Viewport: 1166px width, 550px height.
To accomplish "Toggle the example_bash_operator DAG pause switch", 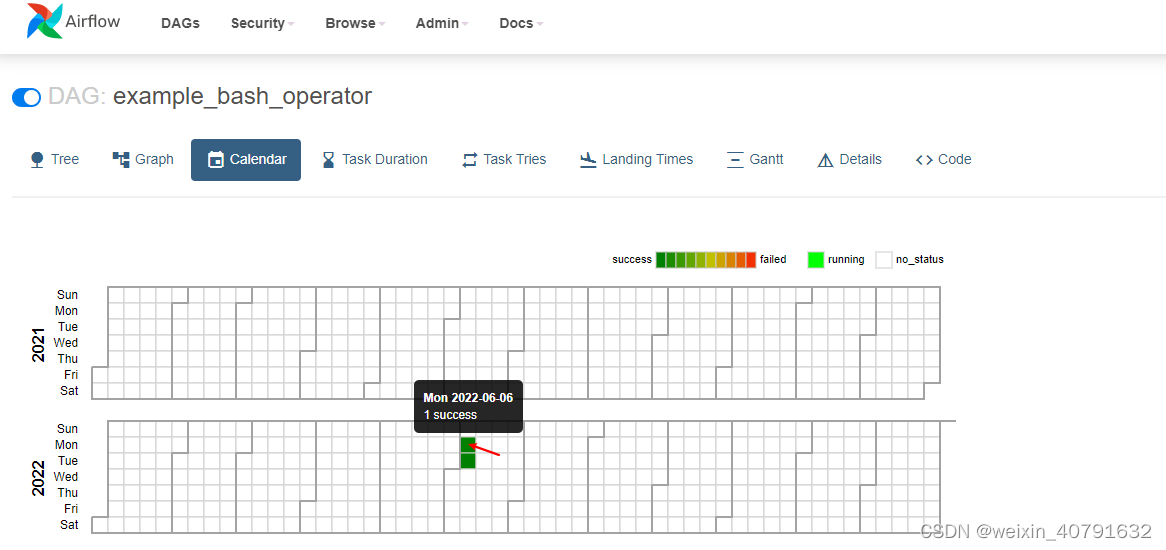I will (x=27, y=97).
